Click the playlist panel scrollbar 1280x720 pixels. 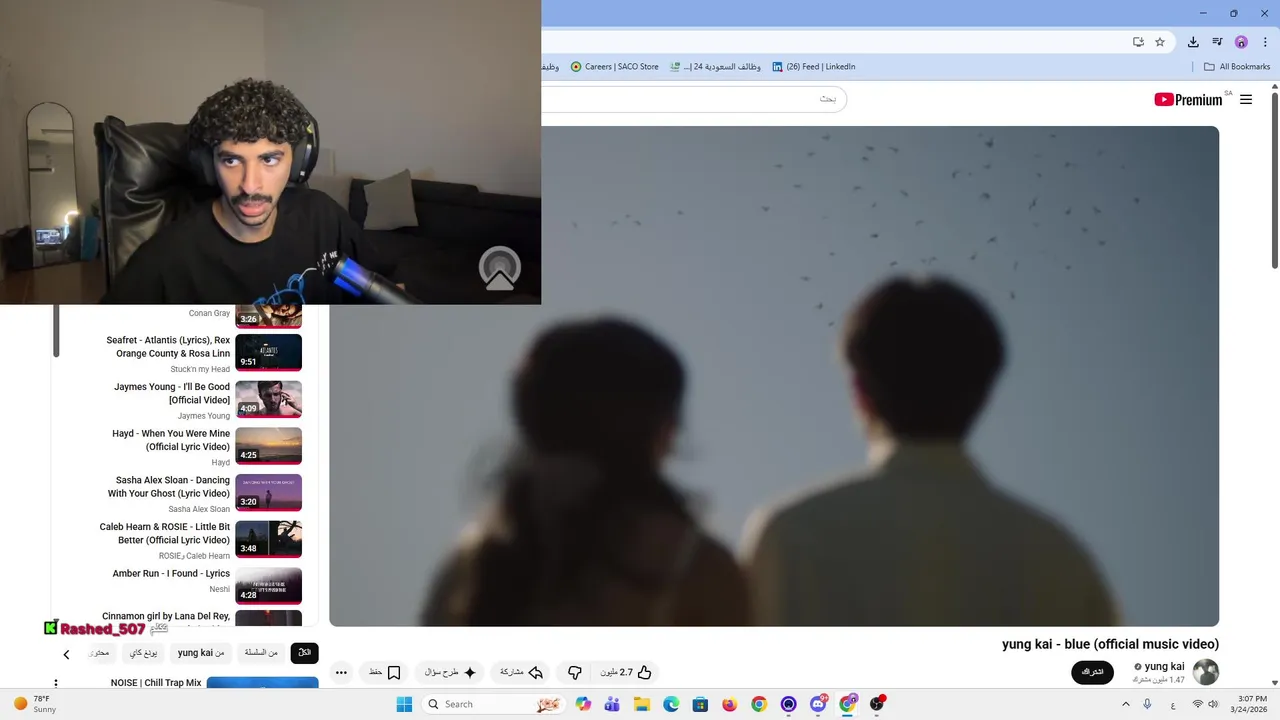pyautogui.click(x=56, y=330)
